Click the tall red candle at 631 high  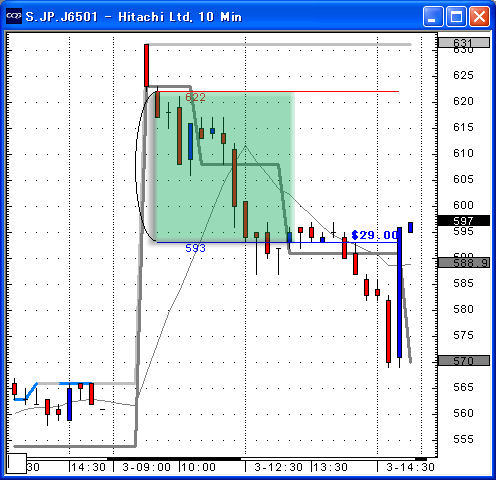(x=146, y=65)
